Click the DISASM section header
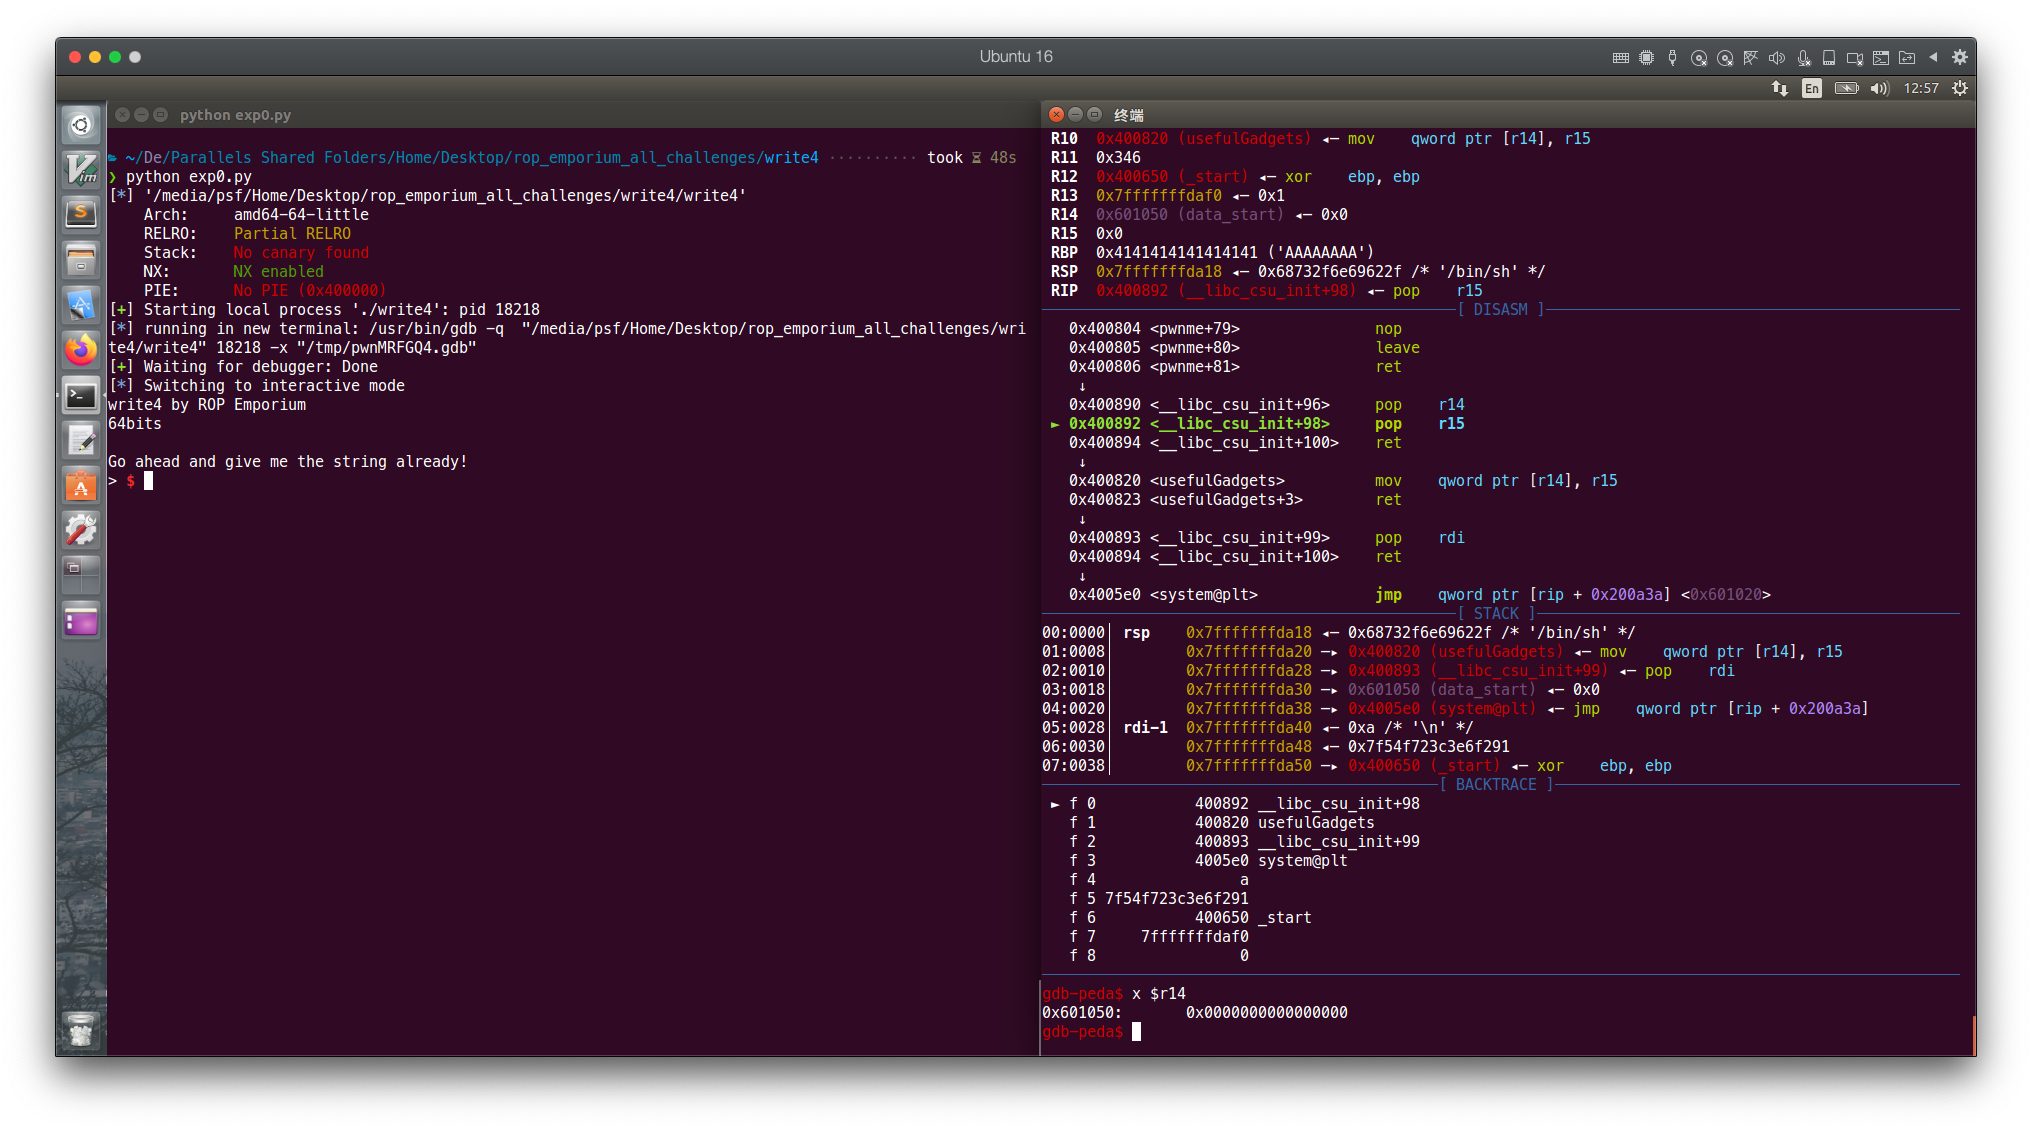The height and width of the screenshot is (1130, 2032). coord(1500,310)
